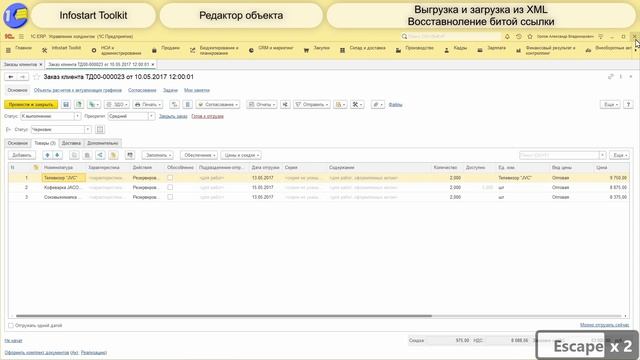
Task: Click the help question mark button
Action: 628,104
